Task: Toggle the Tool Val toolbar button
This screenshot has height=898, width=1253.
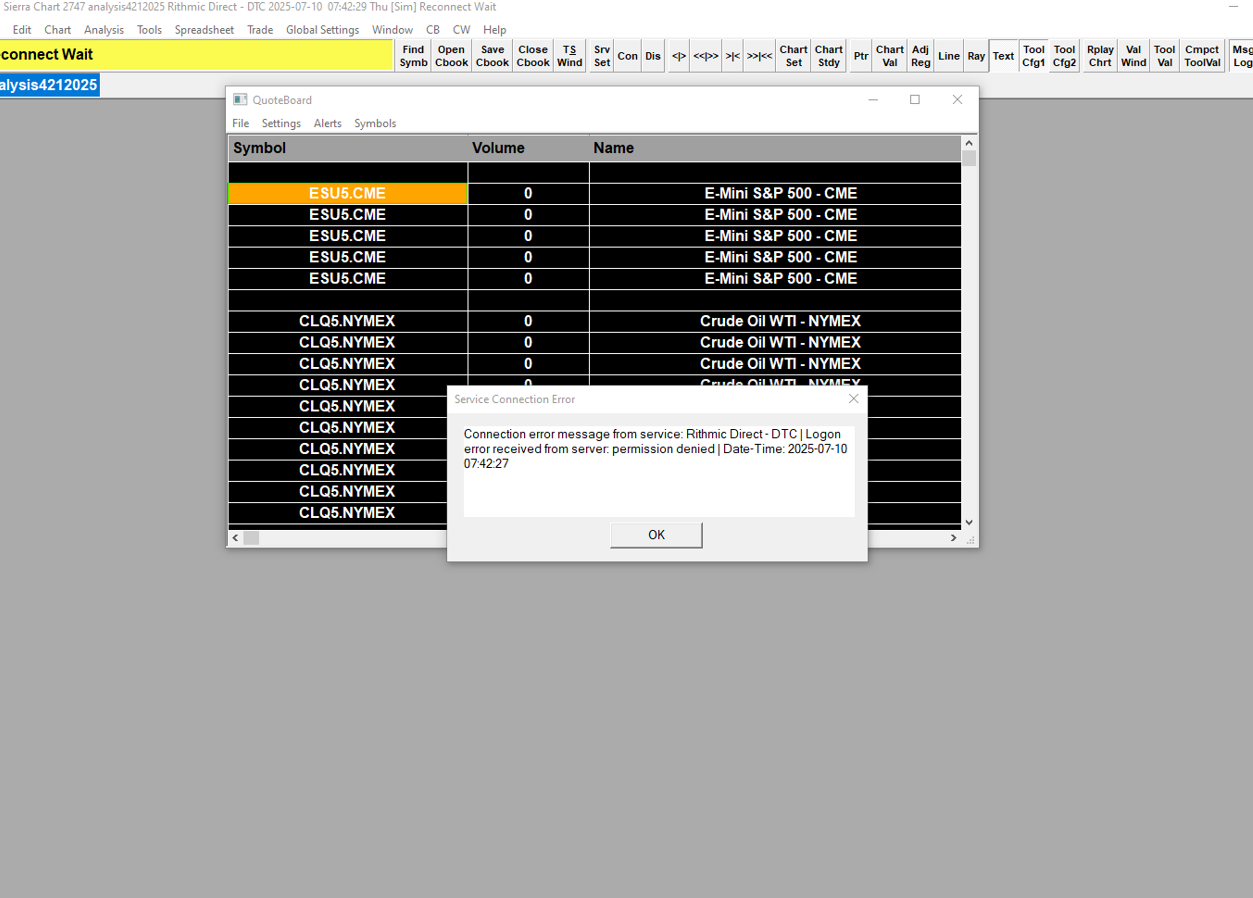Action: pyautogui.click(x=1165, y=56)
